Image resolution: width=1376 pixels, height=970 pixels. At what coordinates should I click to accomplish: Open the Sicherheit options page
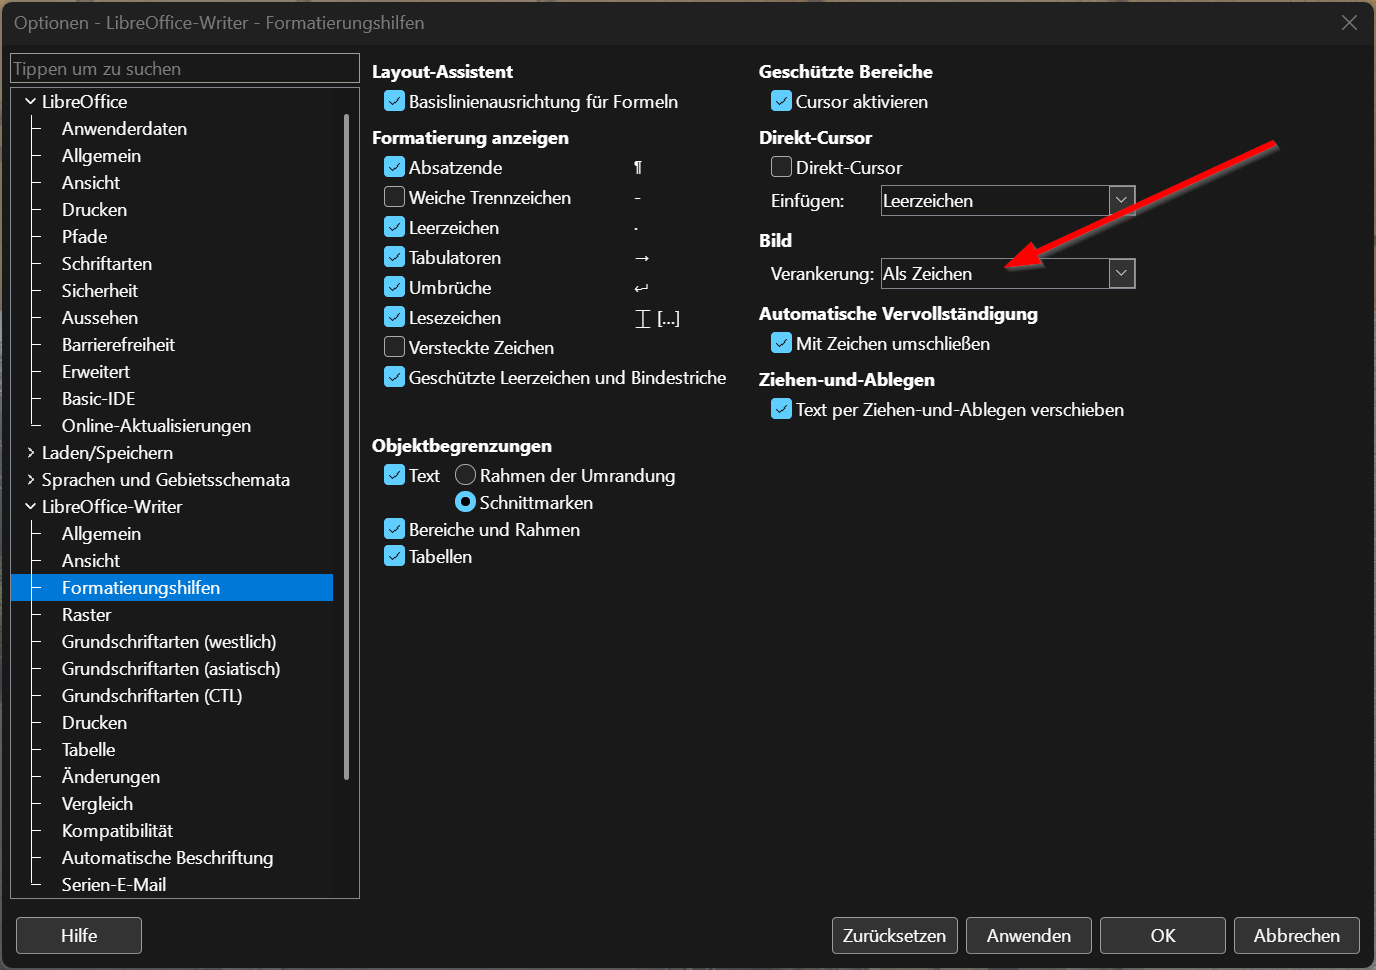[100, 291]
